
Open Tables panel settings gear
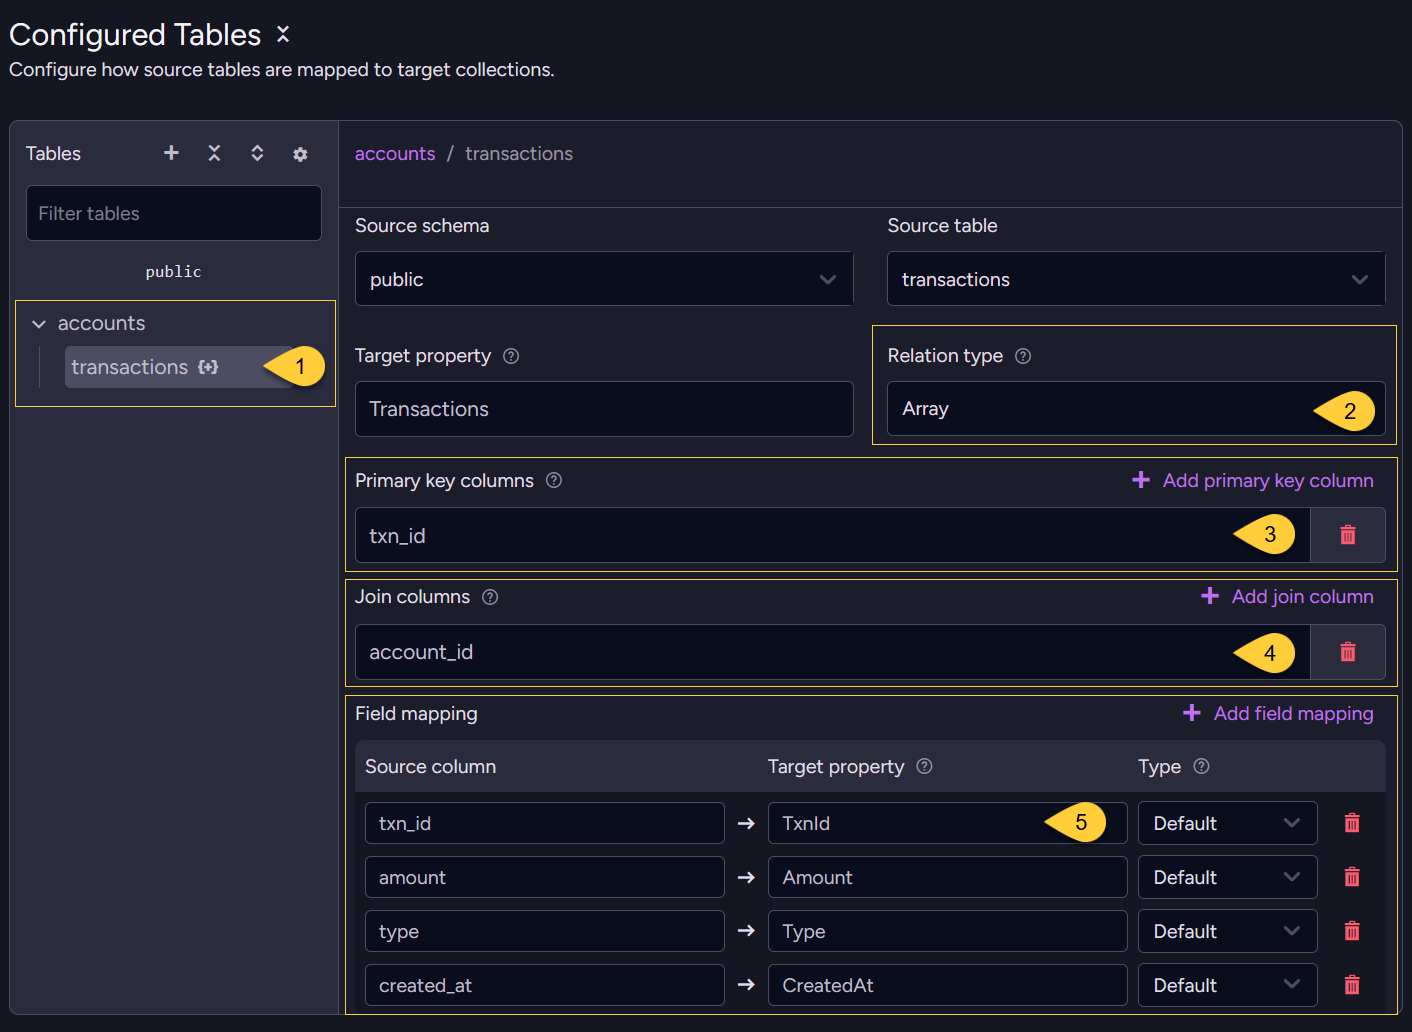pos(300,154)
